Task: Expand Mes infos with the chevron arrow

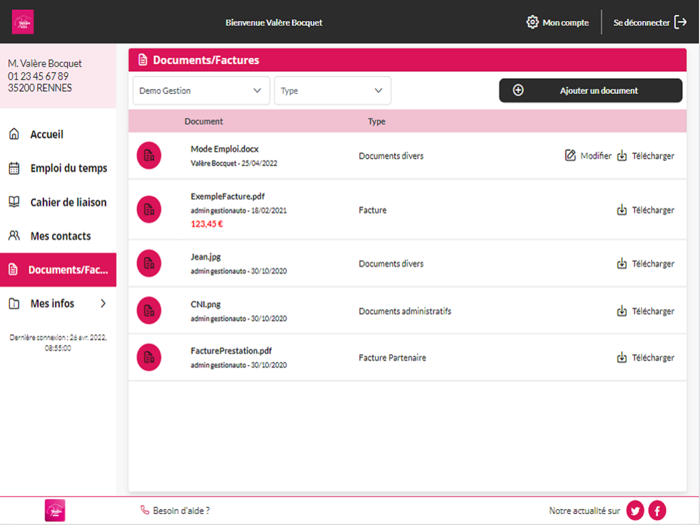Action: point(103,304)
